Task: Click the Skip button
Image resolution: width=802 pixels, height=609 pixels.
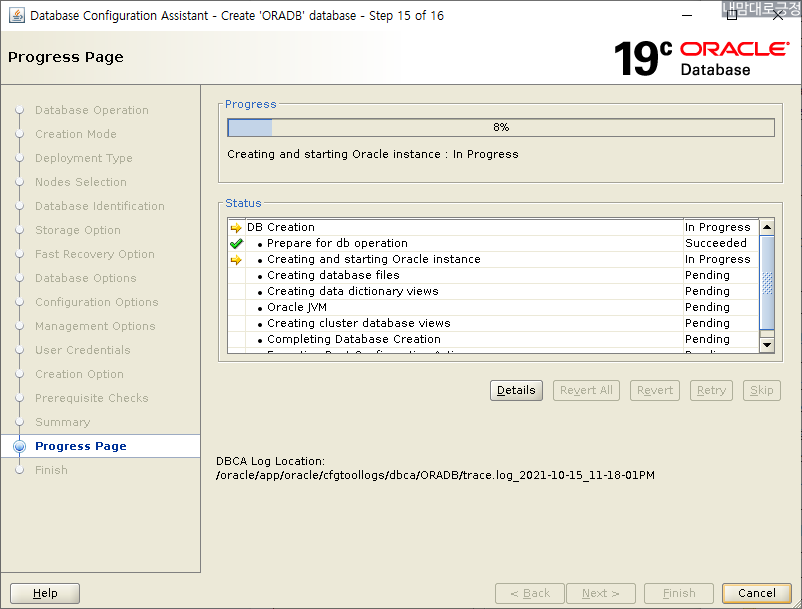Action: 762,390
